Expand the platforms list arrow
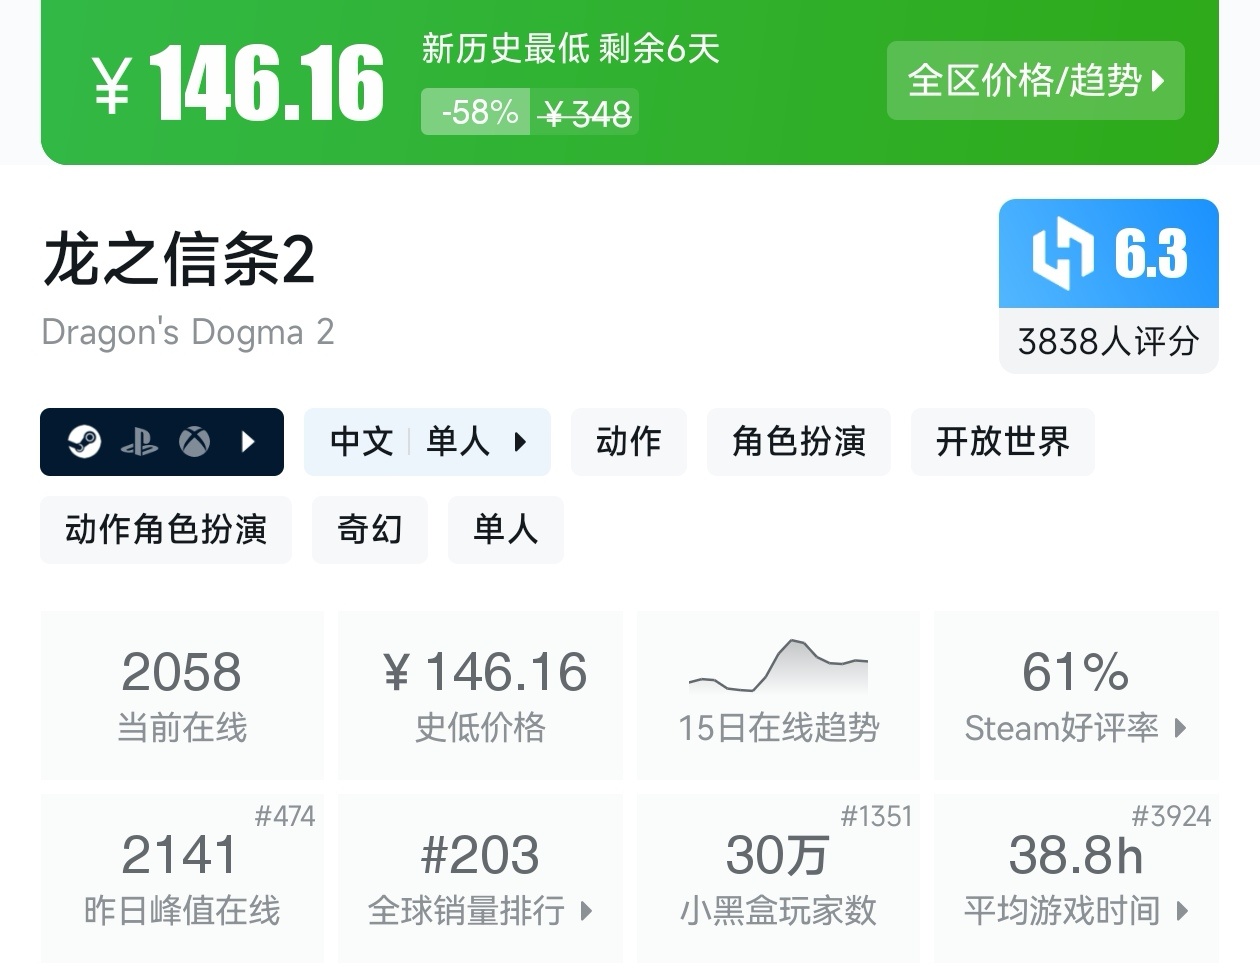Image resolution: width=1260 pixels, height=969 pixels. 249,441
